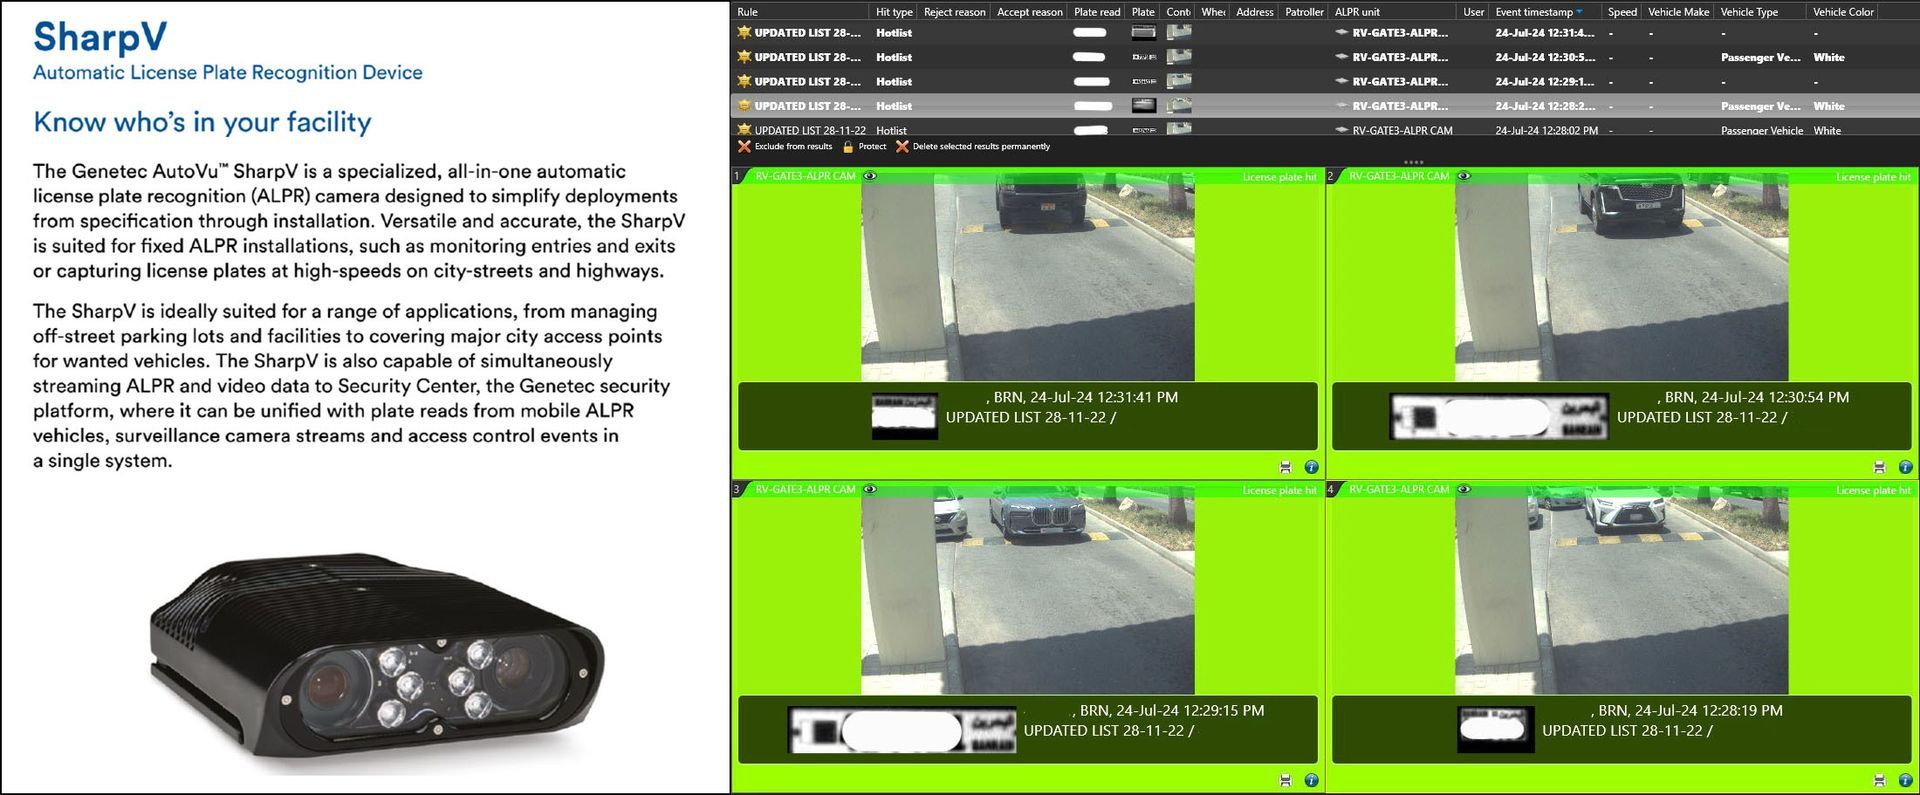Click the red X Delete selected results icon
This screenshot has height=795, width=1920.
[902, 146]
